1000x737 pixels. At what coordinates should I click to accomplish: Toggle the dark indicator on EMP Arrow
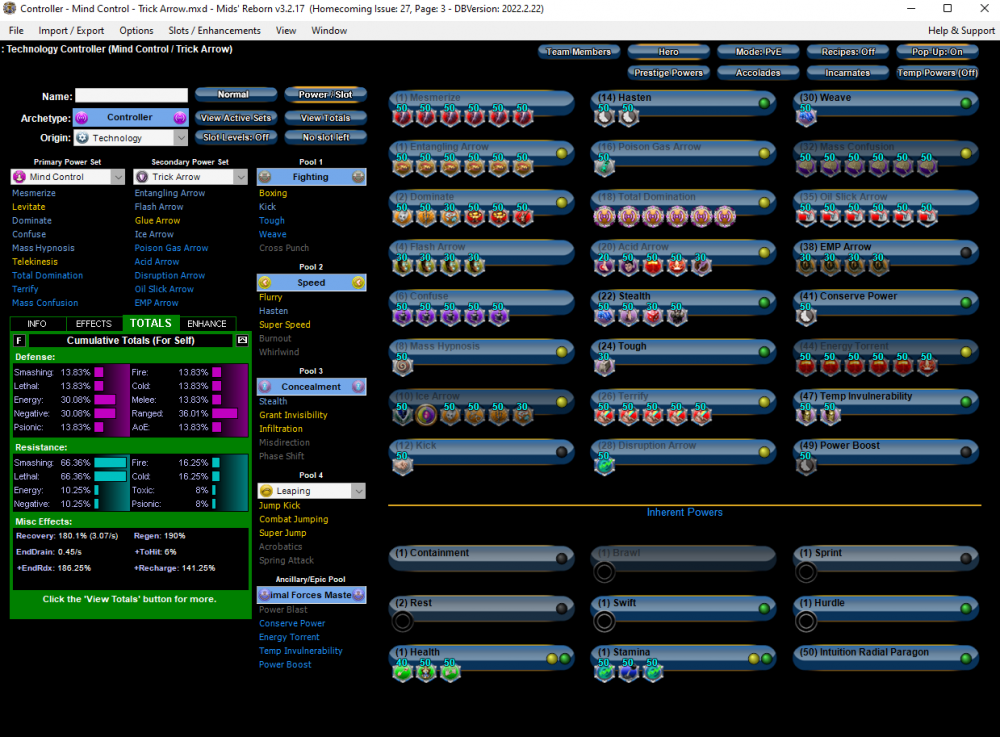965,252
